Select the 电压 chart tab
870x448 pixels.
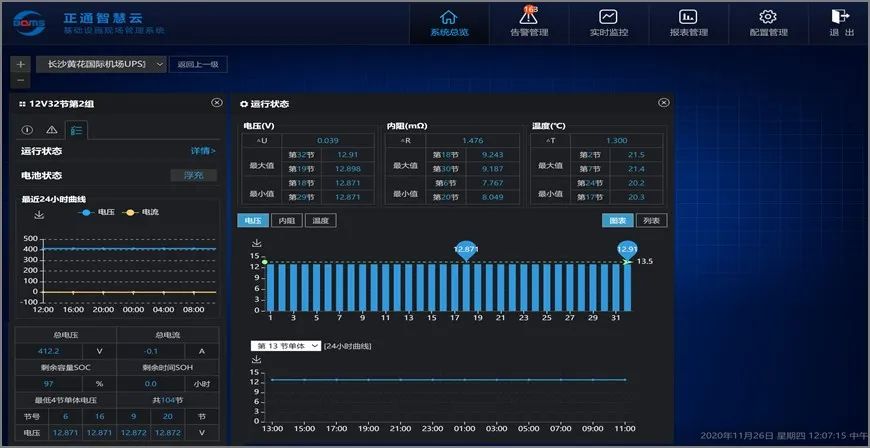253,220
